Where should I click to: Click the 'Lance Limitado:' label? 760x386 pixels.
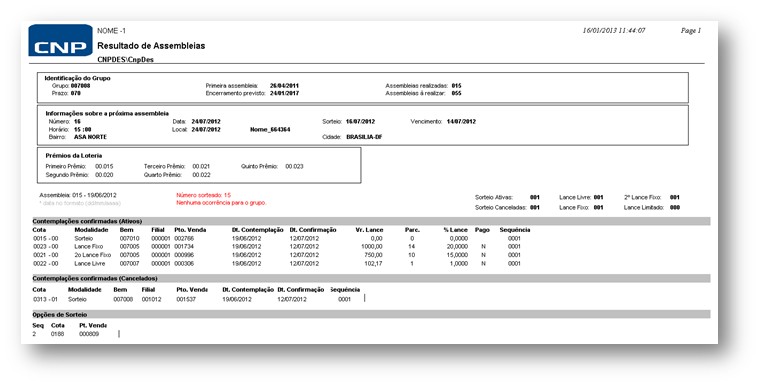643,208
